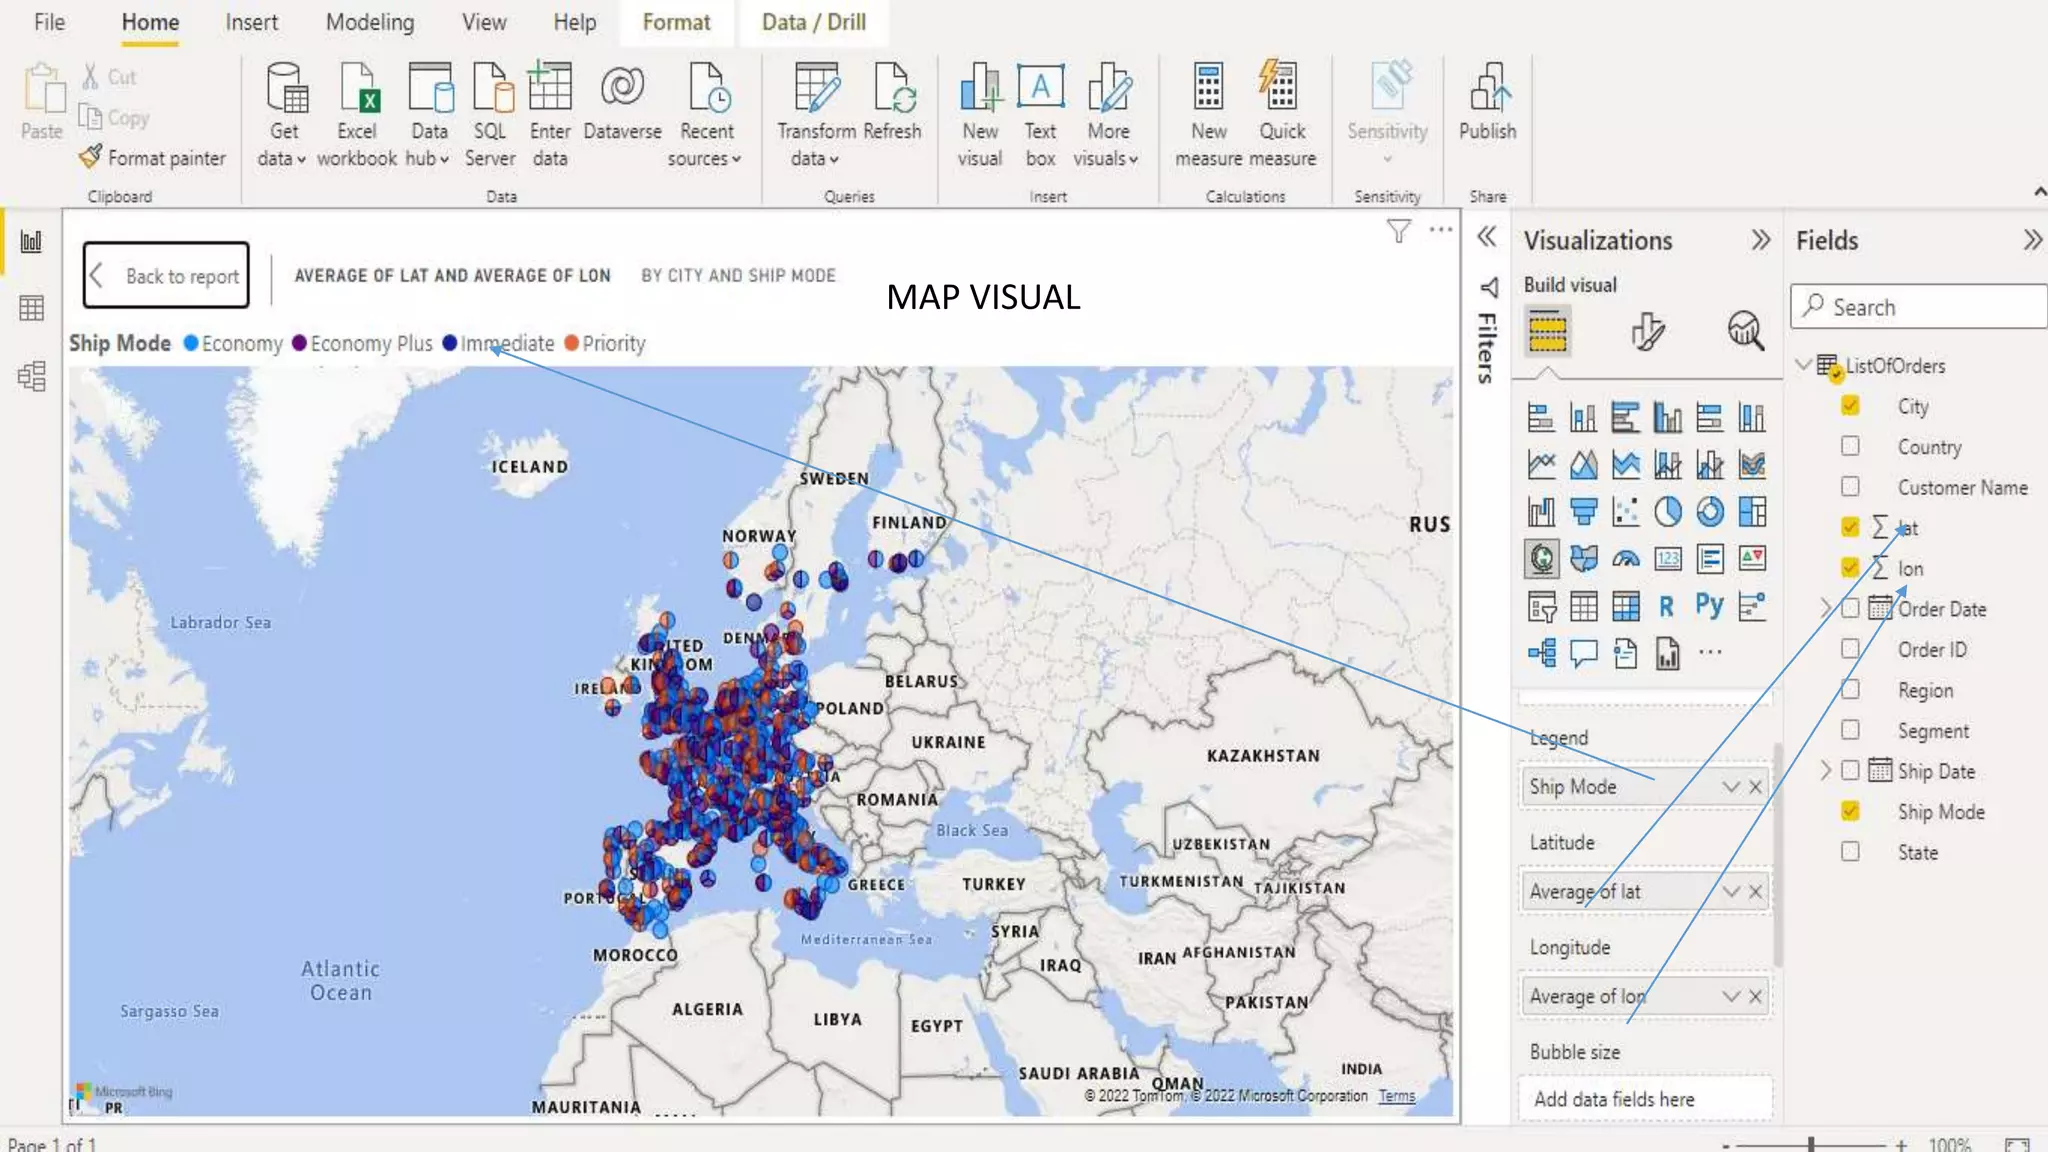2048x1152 pixels.
Task: Remove Ship Mode from Legend well
Action: (1755, 786)
